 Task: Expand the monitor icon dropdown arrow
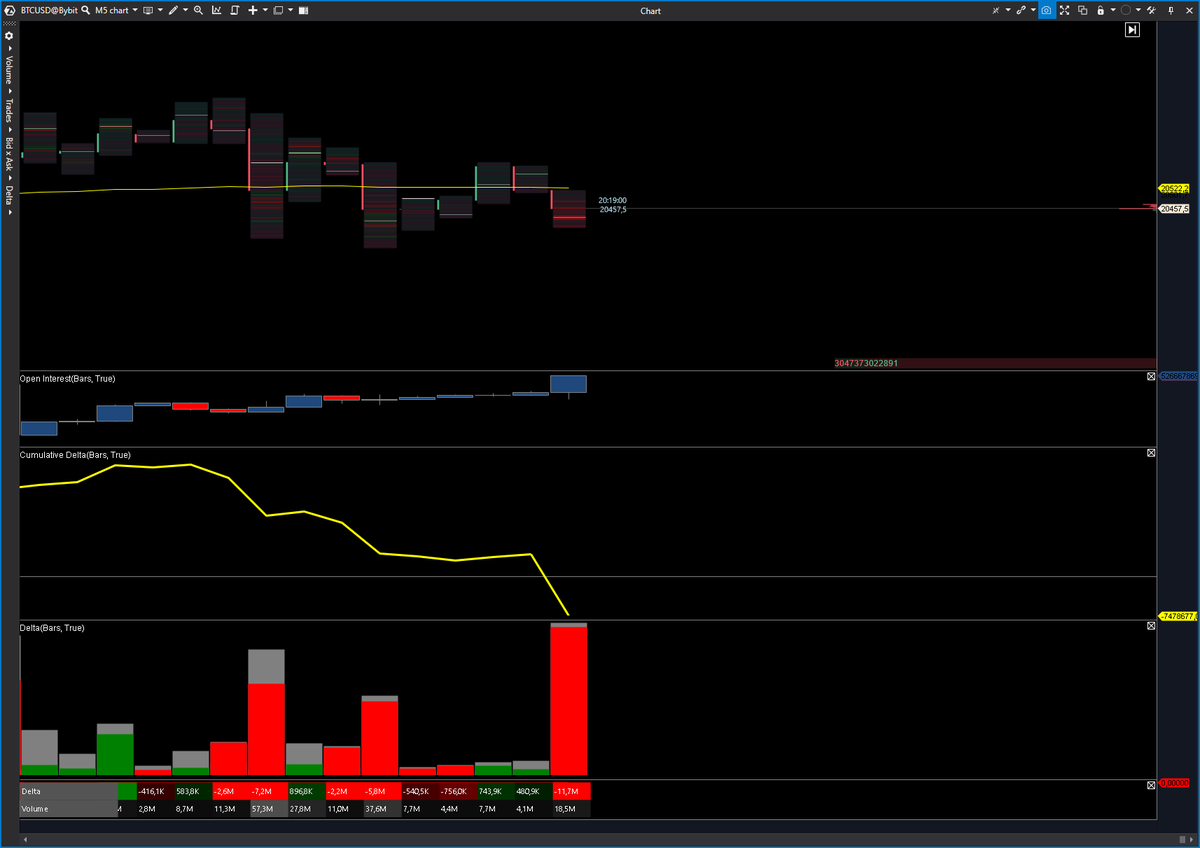pyautogui.click(x=160, y=10)
